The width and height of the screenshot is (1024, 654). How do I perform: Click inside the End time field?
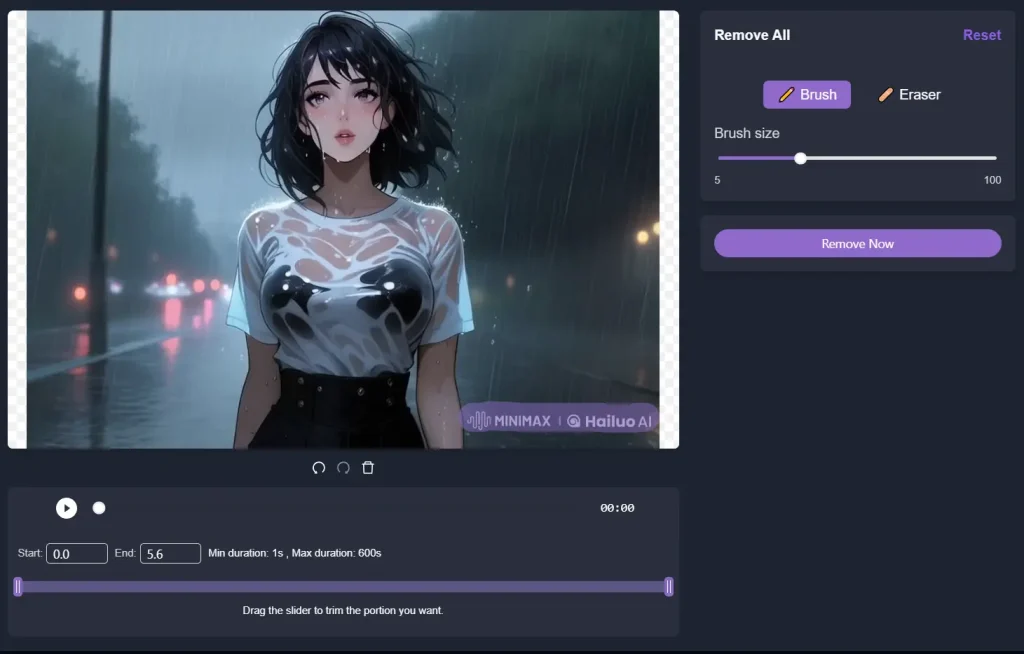point(170,553)
